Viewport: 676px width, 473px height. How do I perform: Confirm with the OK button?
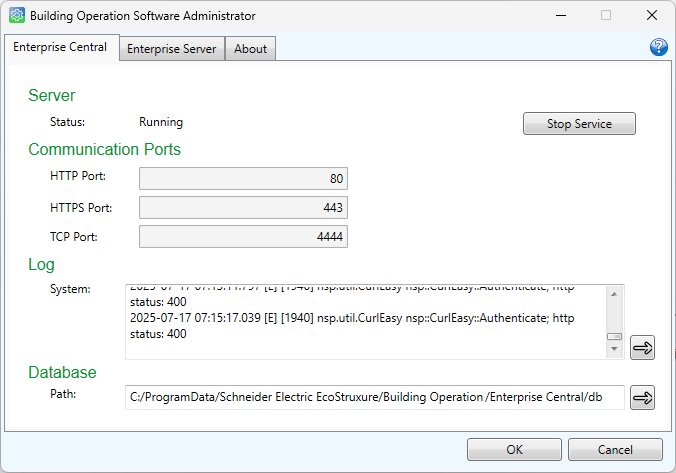(514, 450)
